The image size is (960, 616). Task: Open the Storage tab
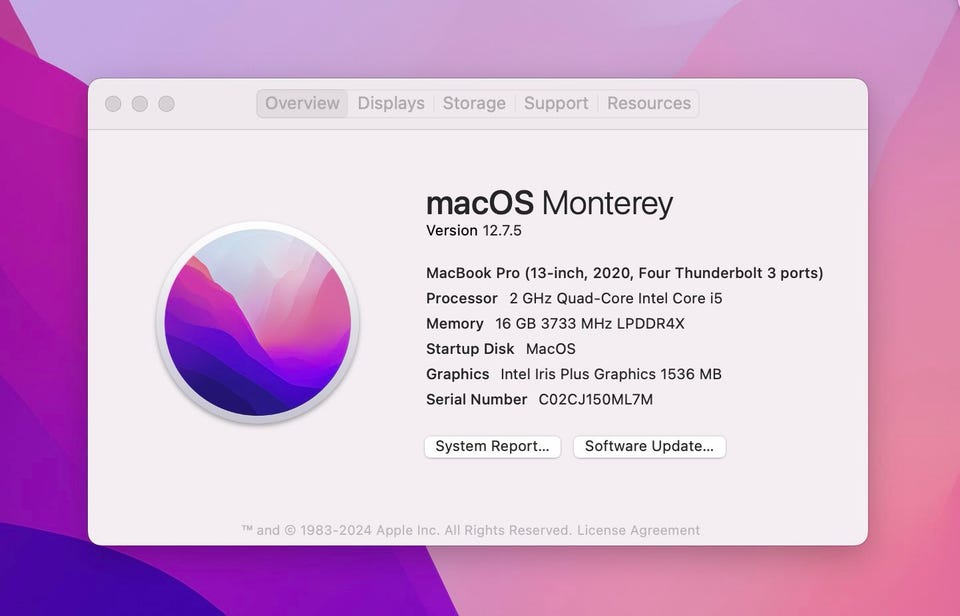(x=474, y=103)
